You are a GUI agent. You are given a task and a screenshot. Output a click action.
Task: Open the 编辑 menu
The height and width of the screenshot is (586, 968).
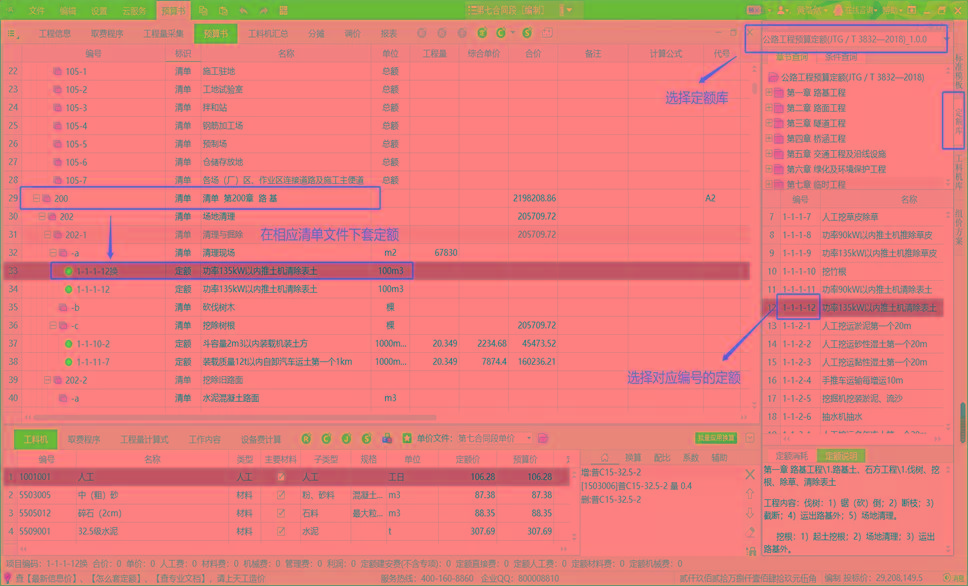(68, 10)
